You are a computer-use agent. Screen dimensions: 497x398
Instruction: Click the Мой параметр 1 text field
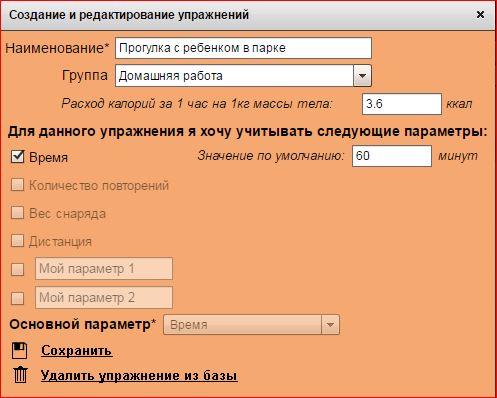click(104, 268)
